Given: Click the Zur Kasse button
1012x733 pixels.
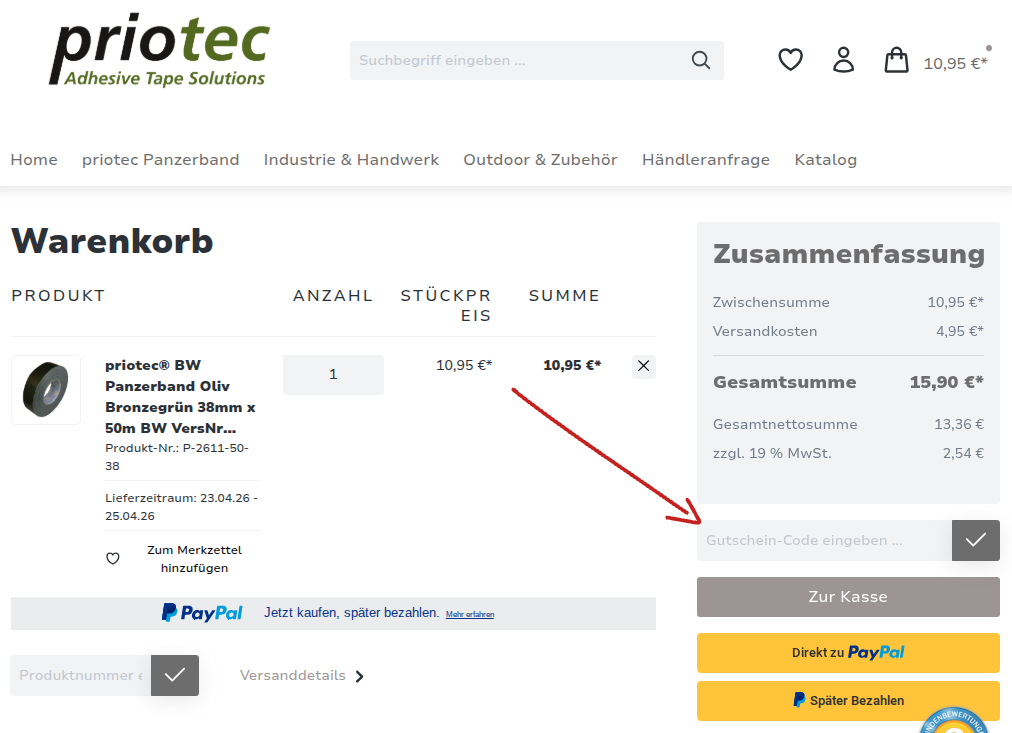Looking at the screenshot, I should click(848, 597).
